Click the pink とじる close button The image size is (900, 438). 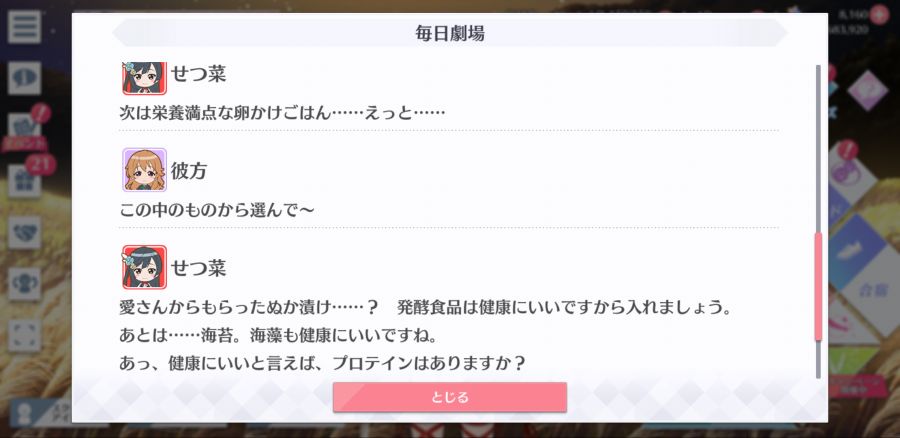[x=449, y=397]
